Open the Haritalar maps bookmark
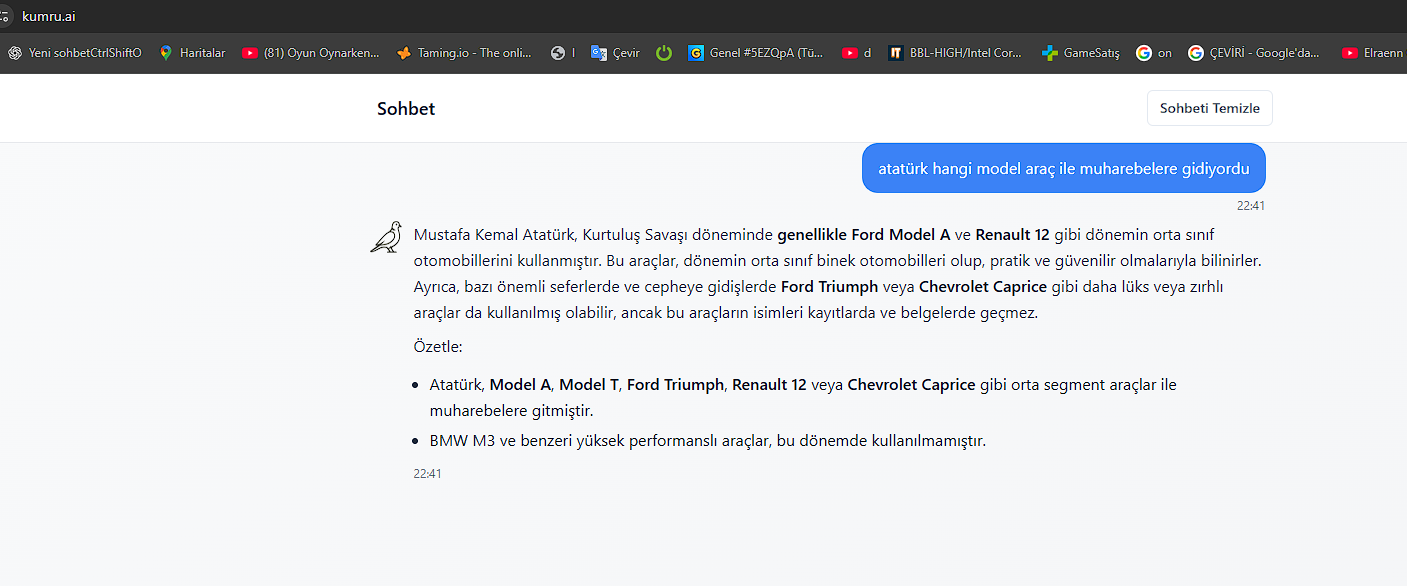This screenshot has width=1407, height=586. tap(192, 53)
